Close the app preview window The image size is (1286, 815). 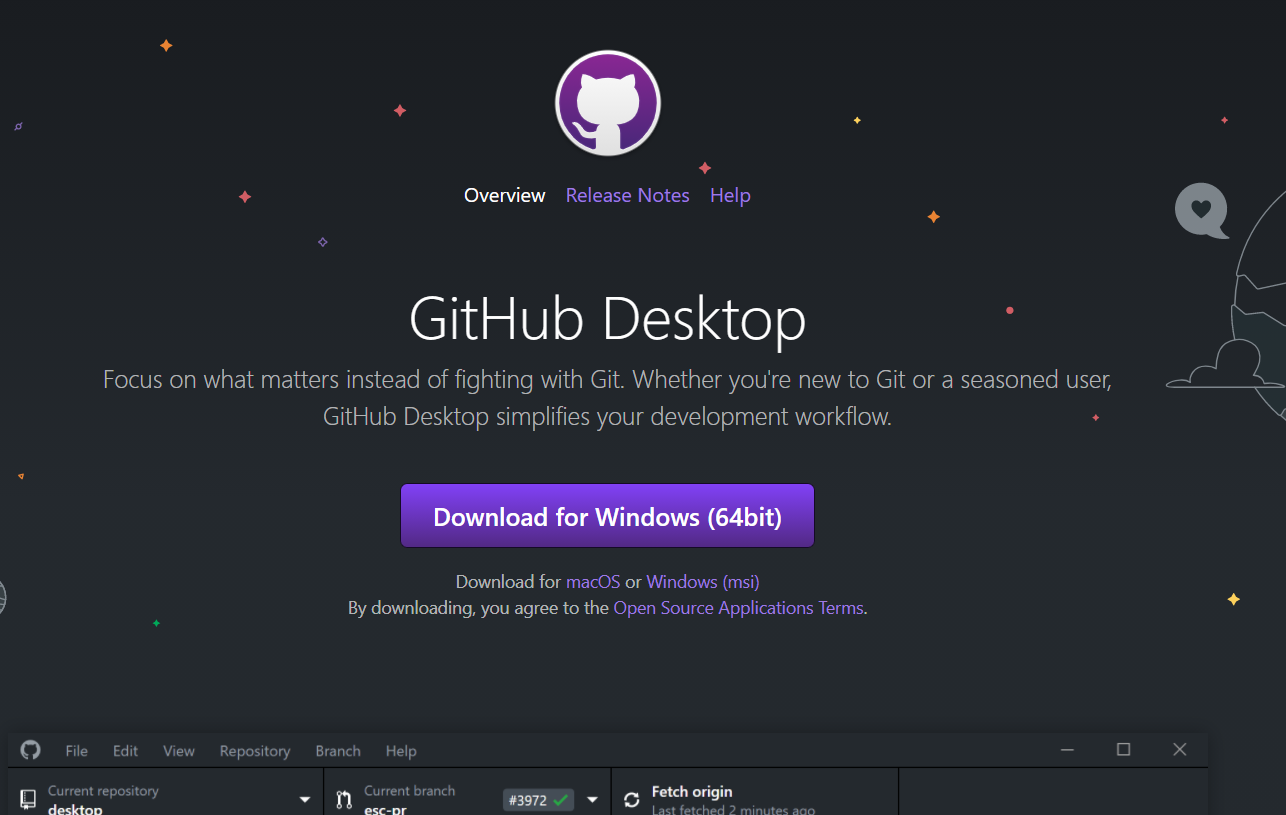pos(1180,750)
